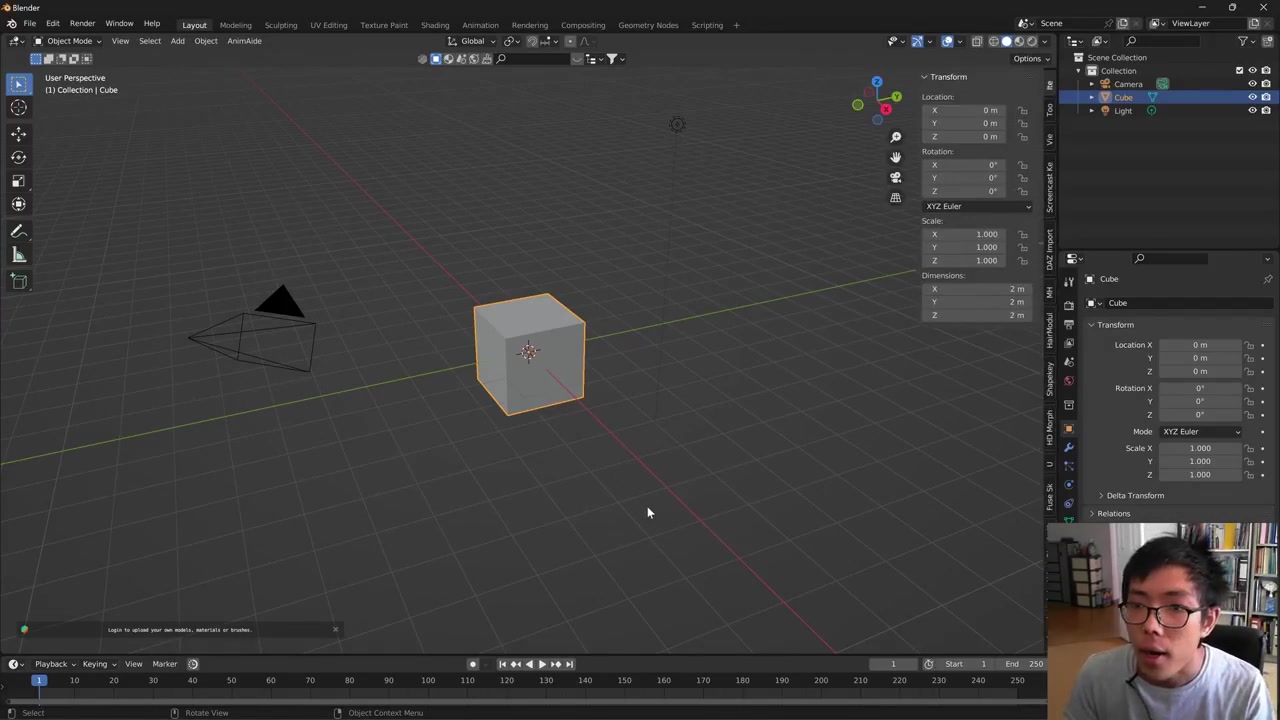
Task: Select the Rotate tool in left toolbar
Action: coord(18,157)
